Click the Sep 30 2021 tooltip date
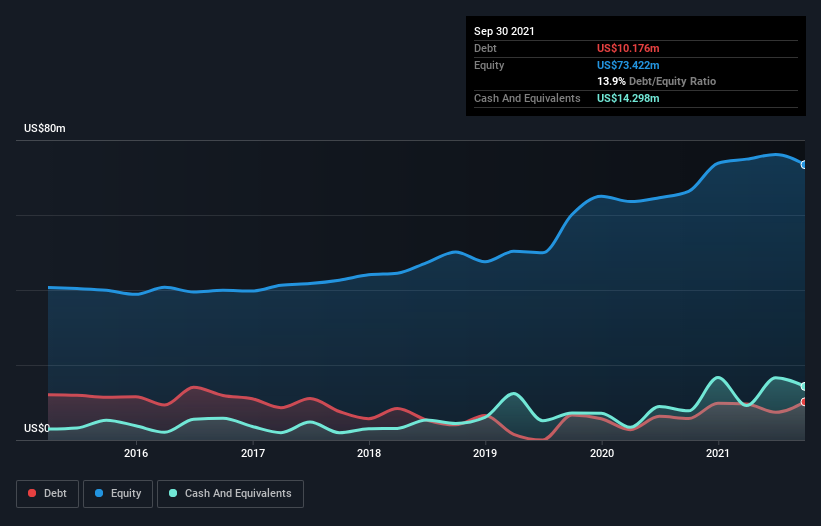Screen dimensions: 821x526 [504, 31]
